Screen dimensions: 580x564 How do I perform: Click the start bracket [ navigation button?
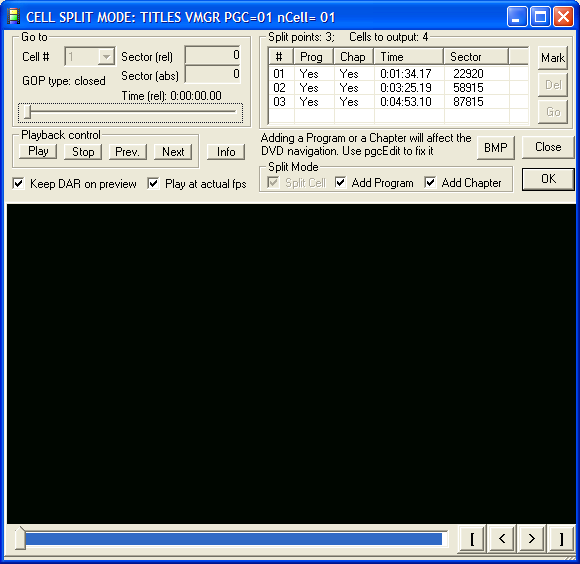tap(472, 538)
